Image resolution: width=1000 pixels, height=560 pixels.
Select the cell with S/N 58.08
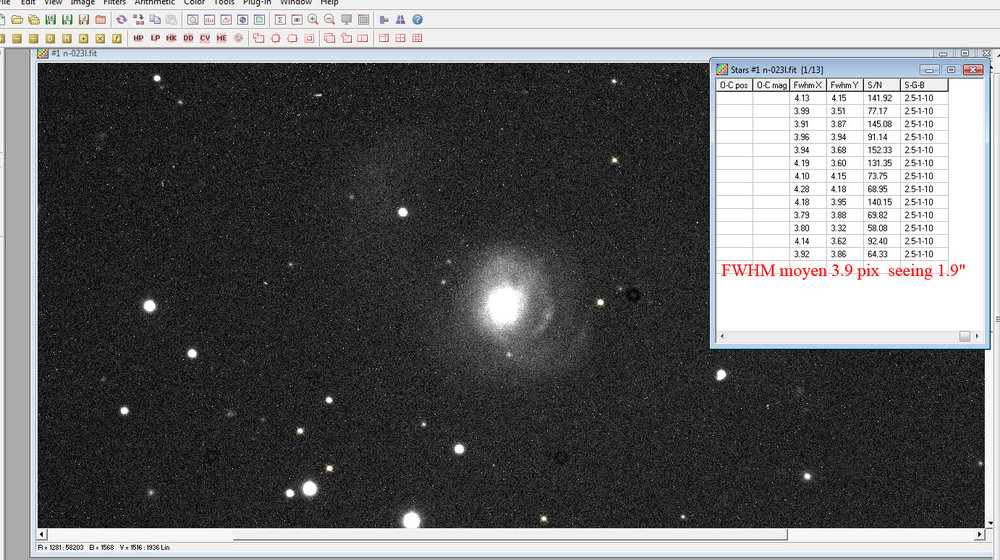tap(881, 228)
